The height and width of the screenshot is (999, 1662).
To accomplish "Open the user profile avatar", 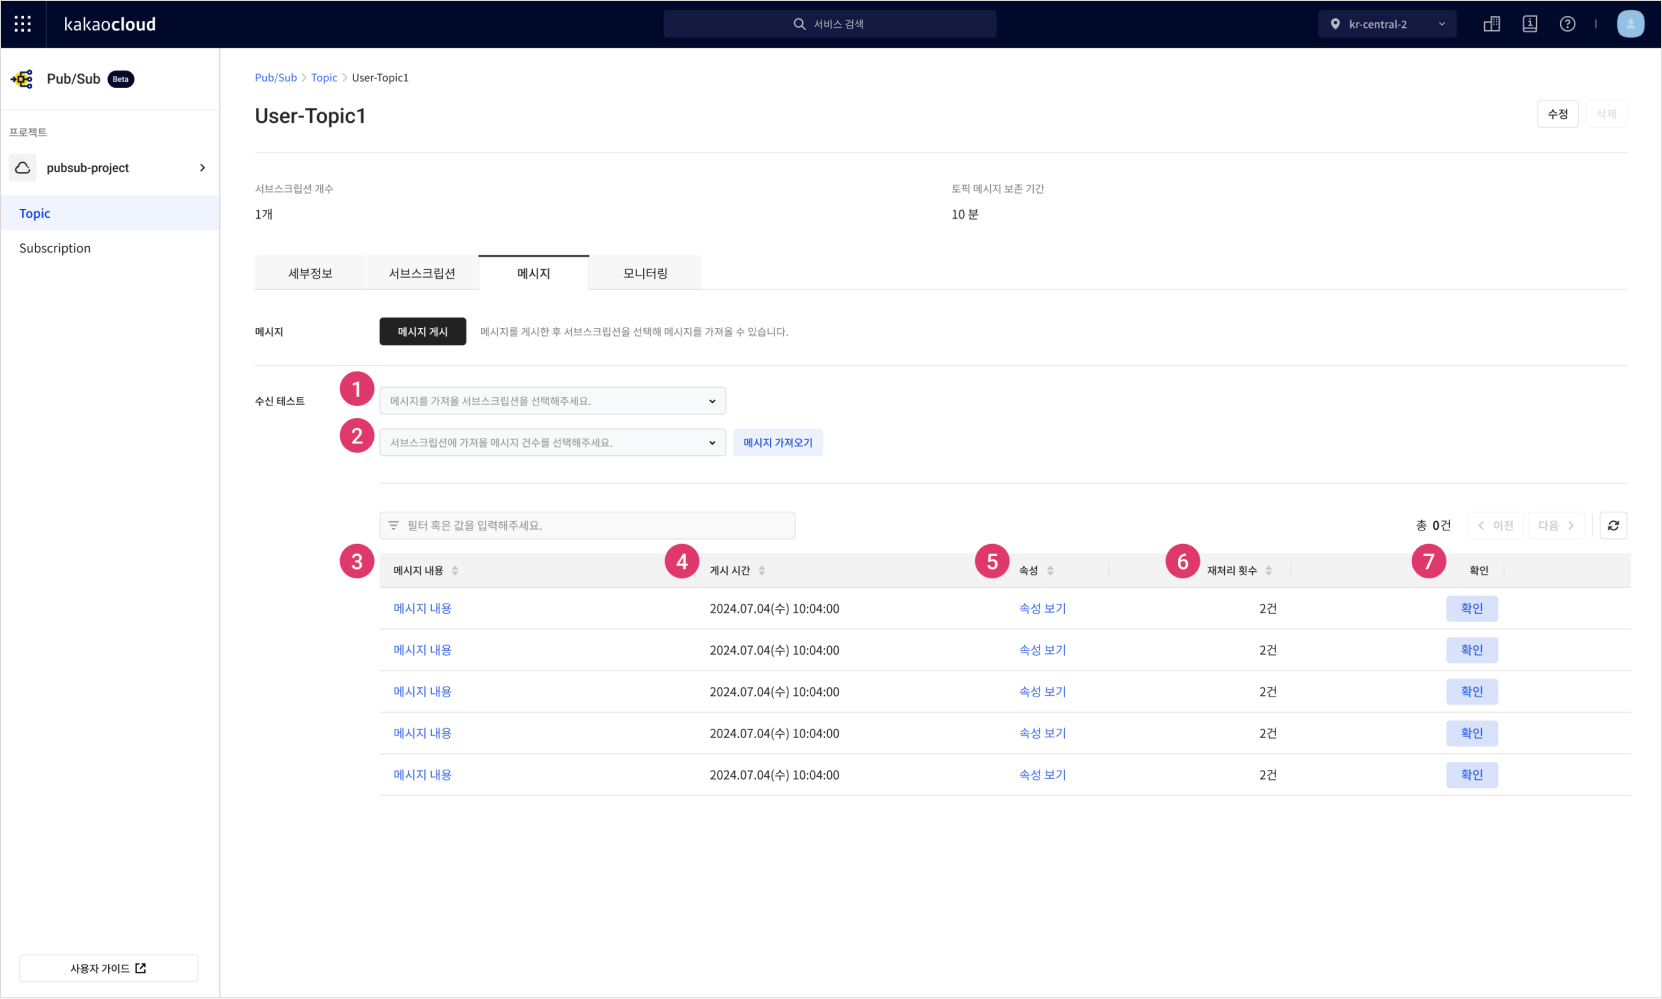I will (1630, 24).
